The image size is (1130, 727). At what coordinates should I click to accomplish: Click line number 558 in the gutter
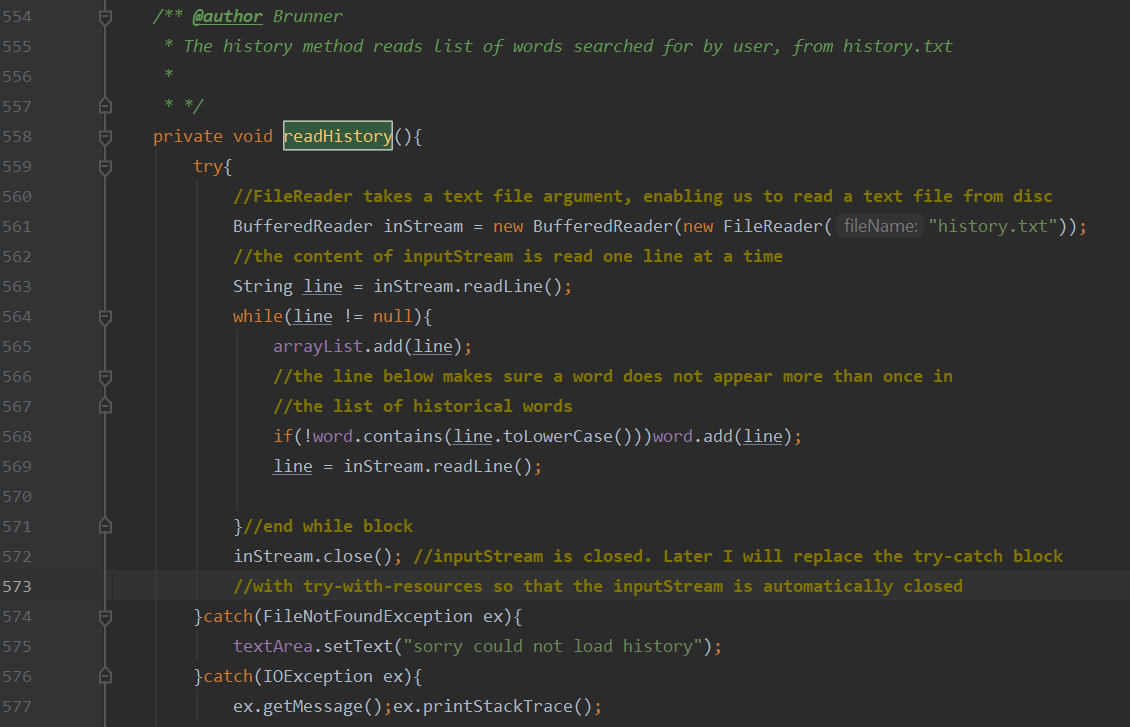tap(17, 136)
